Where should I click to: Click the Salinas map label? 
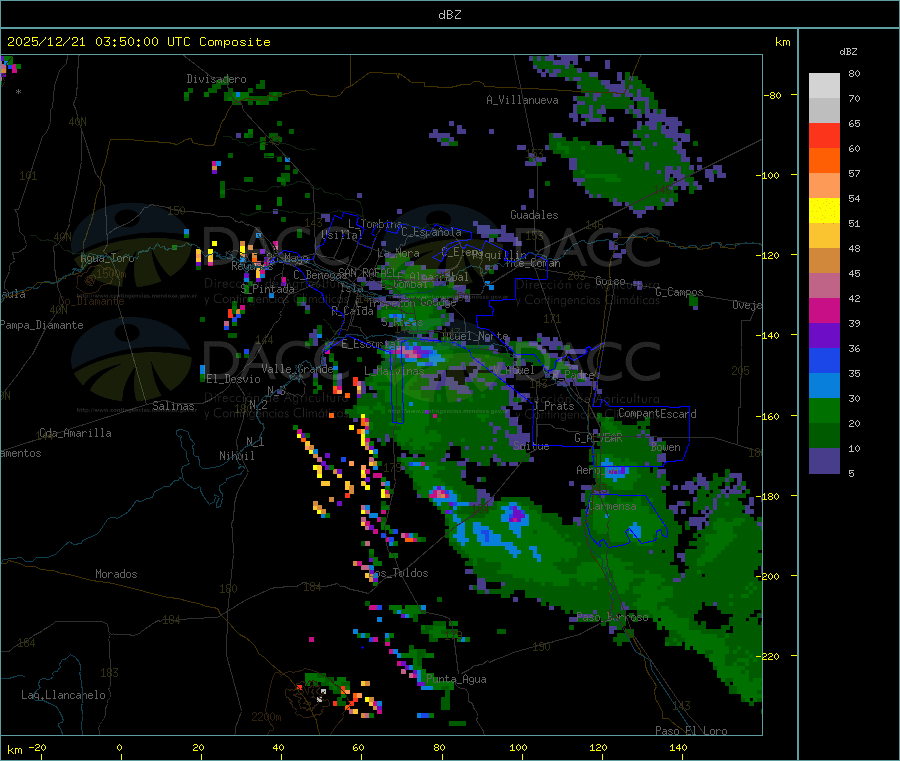pyautogui.click(x=173, y=406)
